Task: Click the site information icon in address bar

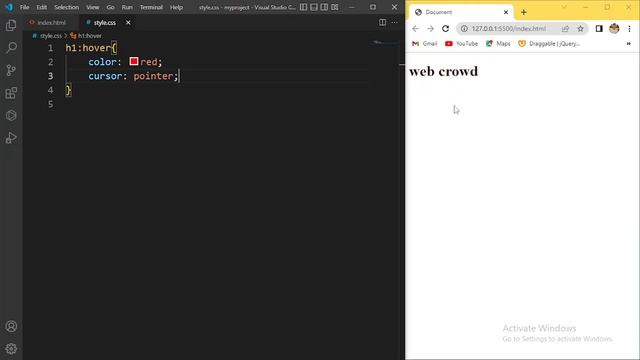Action: click(464, 29)
